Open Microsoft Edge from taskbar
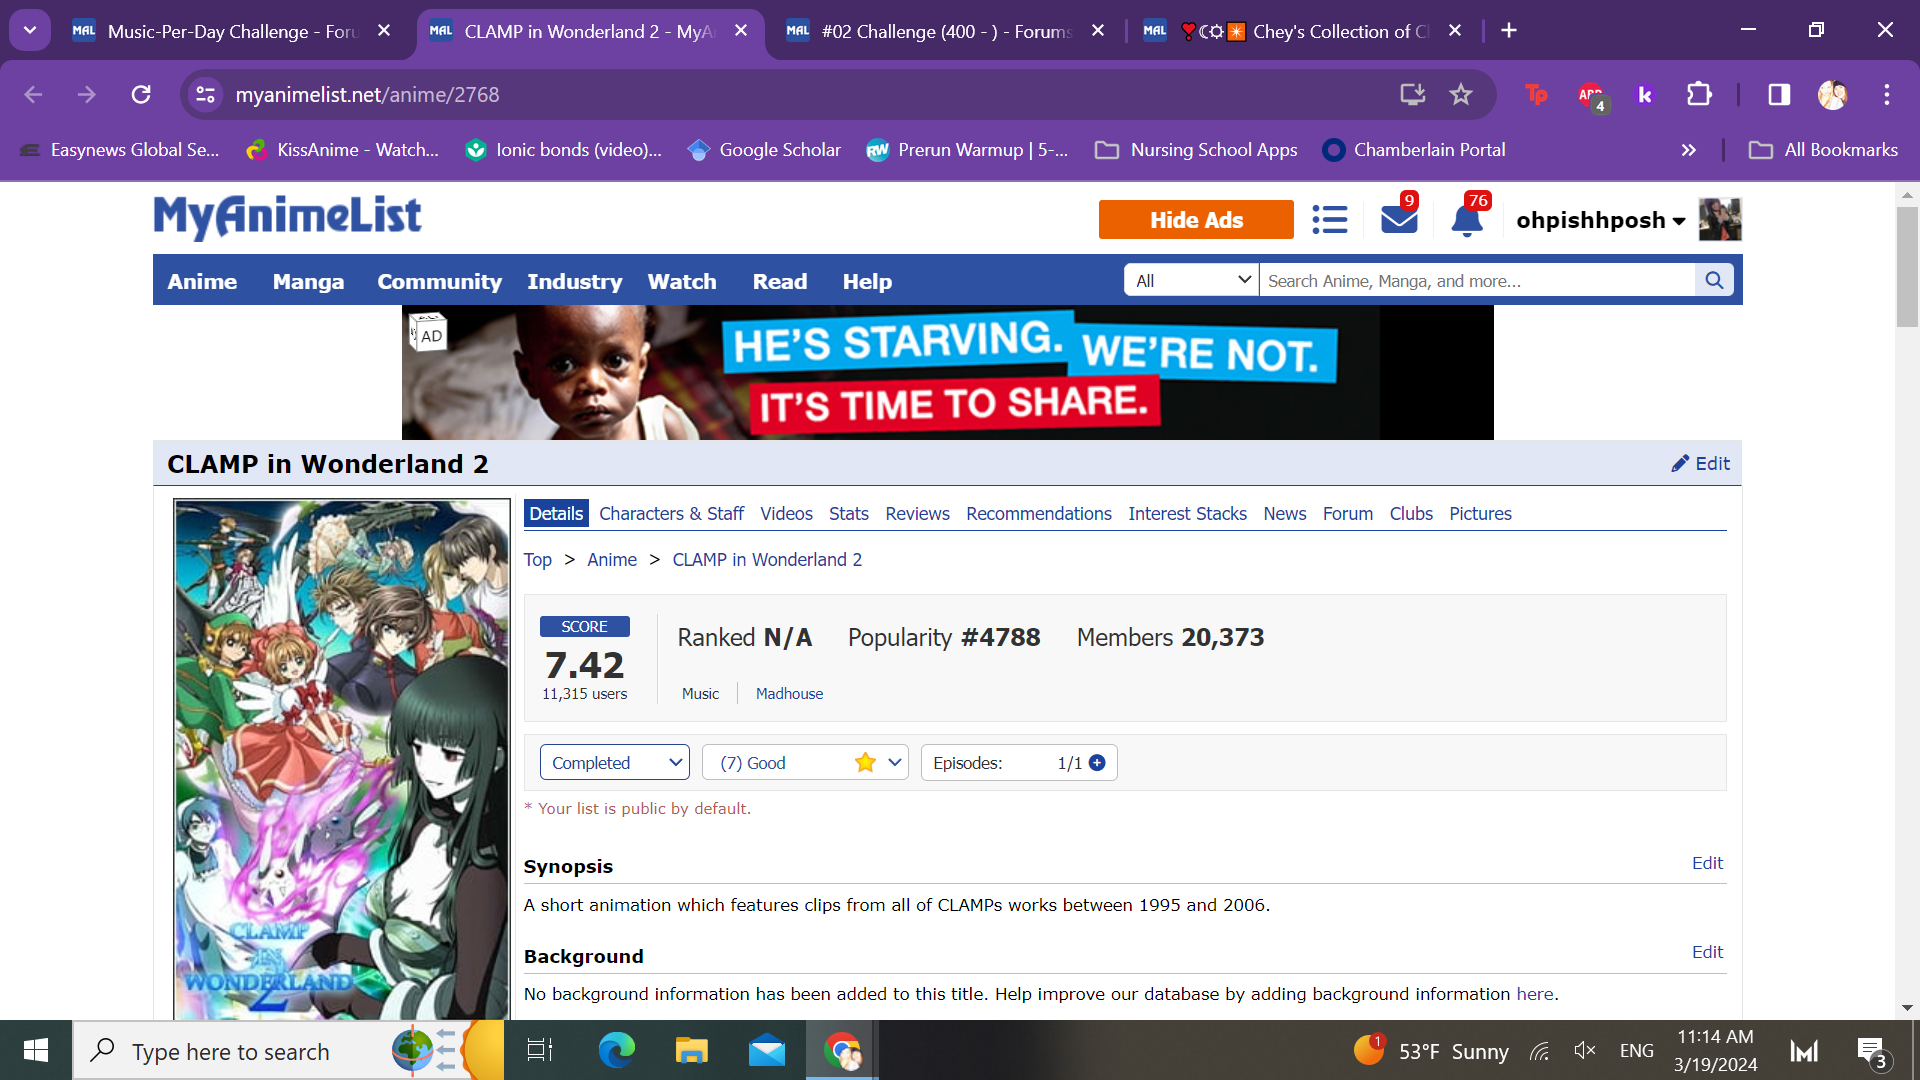Viewport: 1920px width, 1080px height. point(616,1051)
